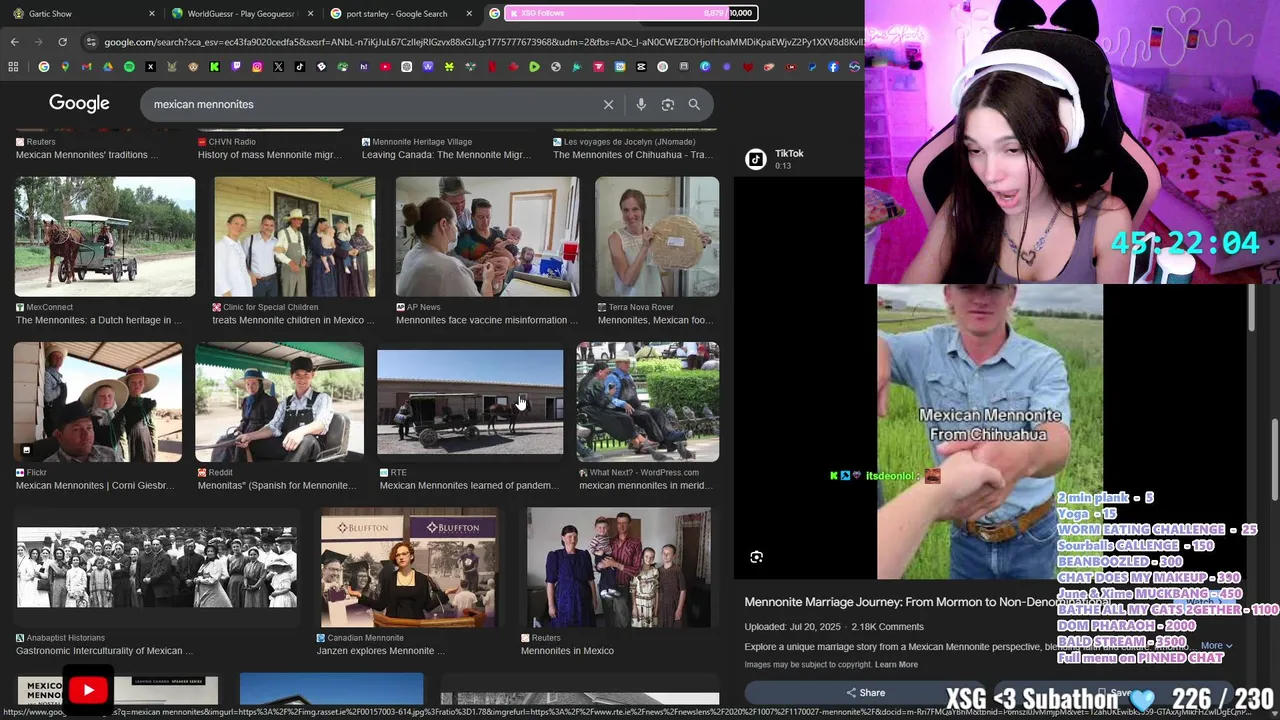Screen dimensions: 1280x720
Task: Click TikTok source logo in preview panel
Action: (756, 159)
